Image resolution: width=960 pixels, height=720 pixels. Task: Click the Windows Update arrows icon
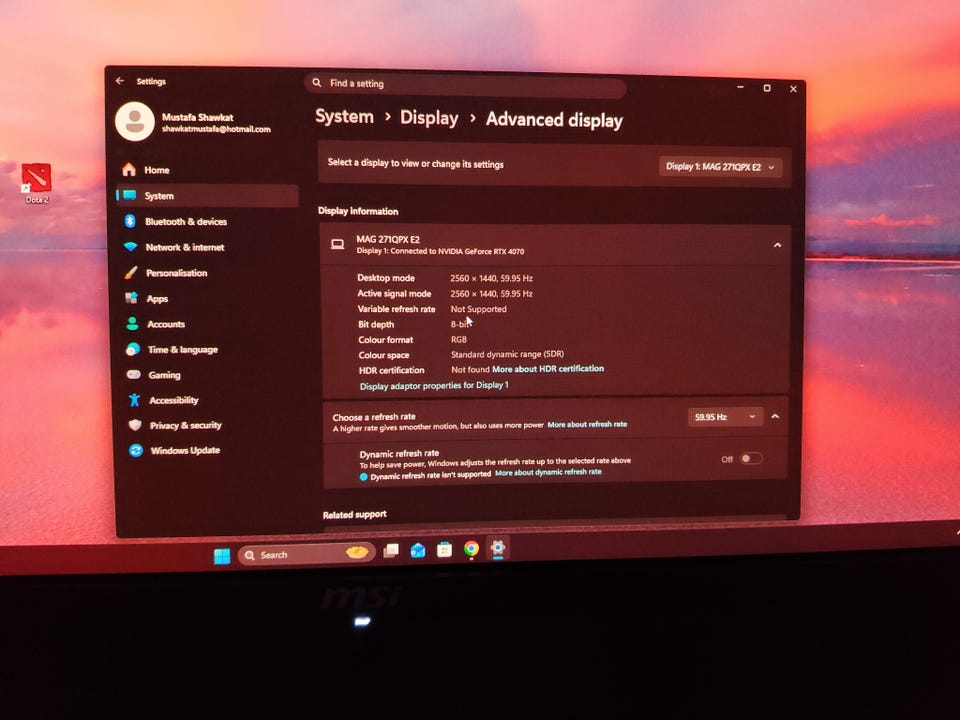click(x=136, y=451)
